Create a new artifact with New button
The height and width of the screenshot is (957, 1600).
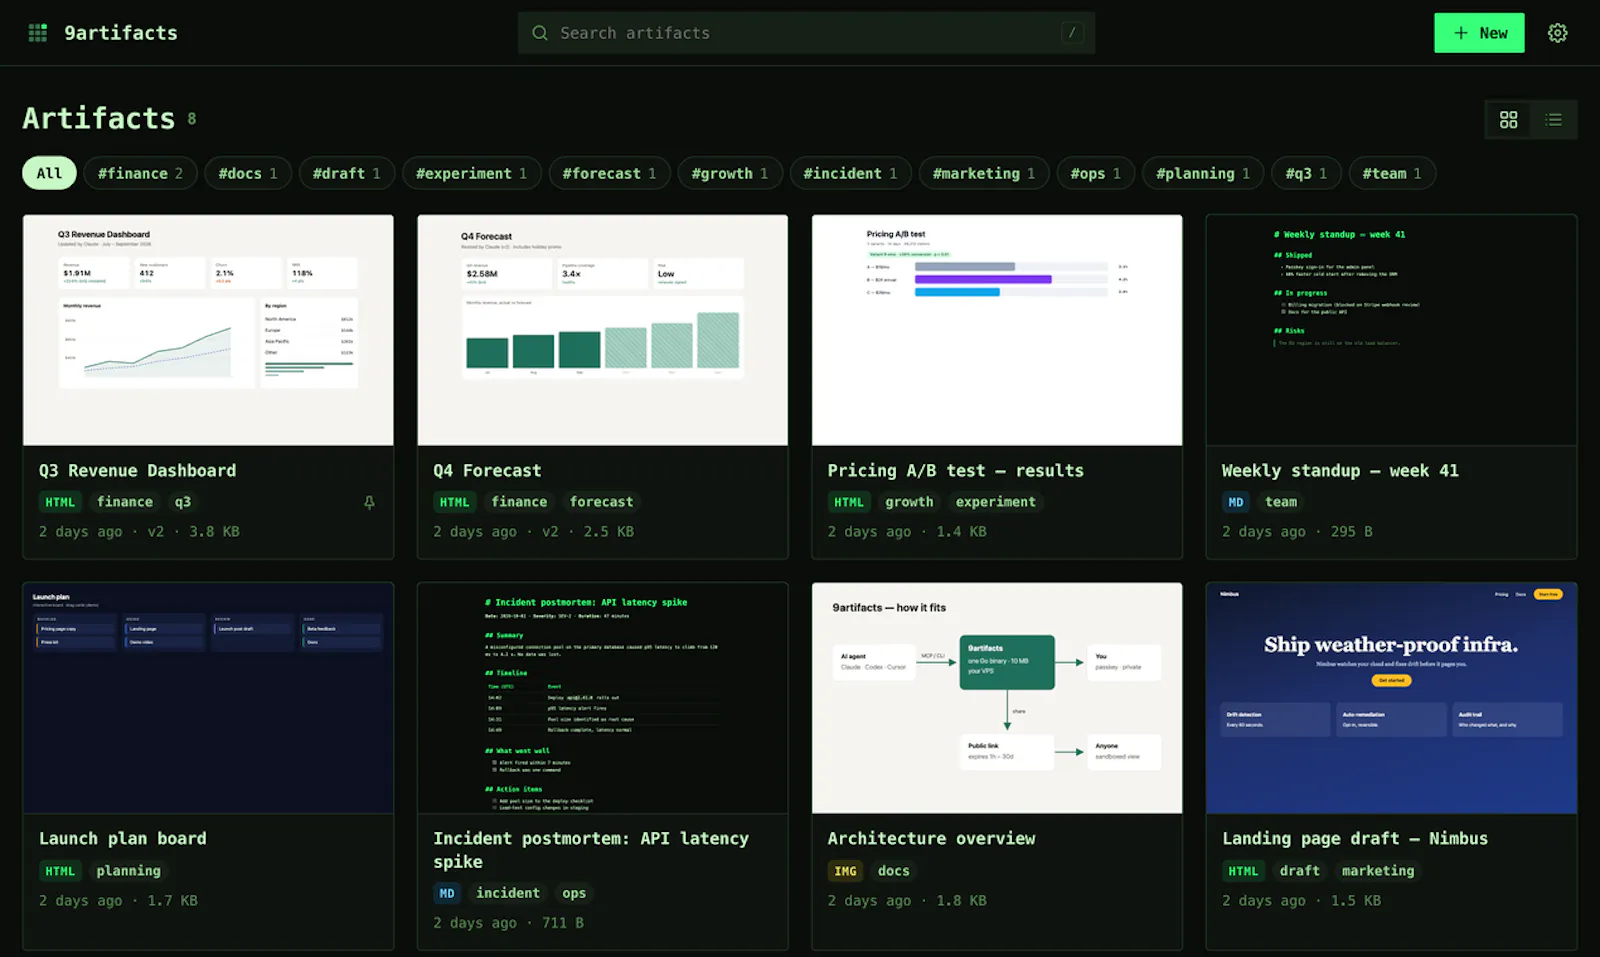click(1479, 33)
